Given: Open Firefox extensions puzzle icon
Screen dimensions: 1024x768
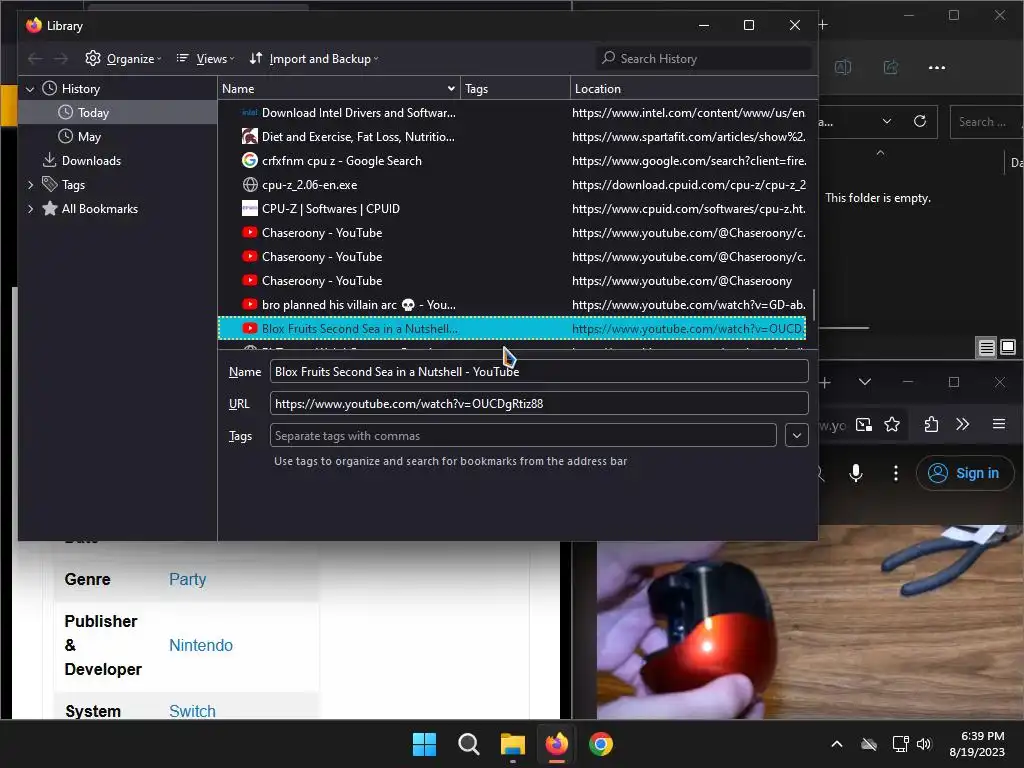Looking at the screenshot, I should (x=931, y=424).
